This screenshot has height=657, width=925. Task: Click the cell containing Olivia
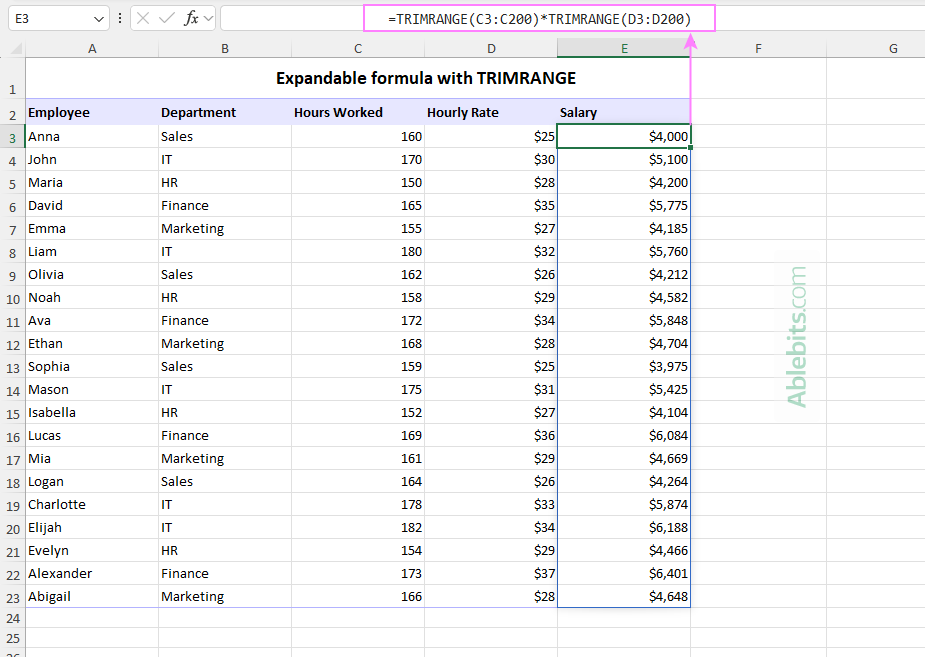point(91,275)
